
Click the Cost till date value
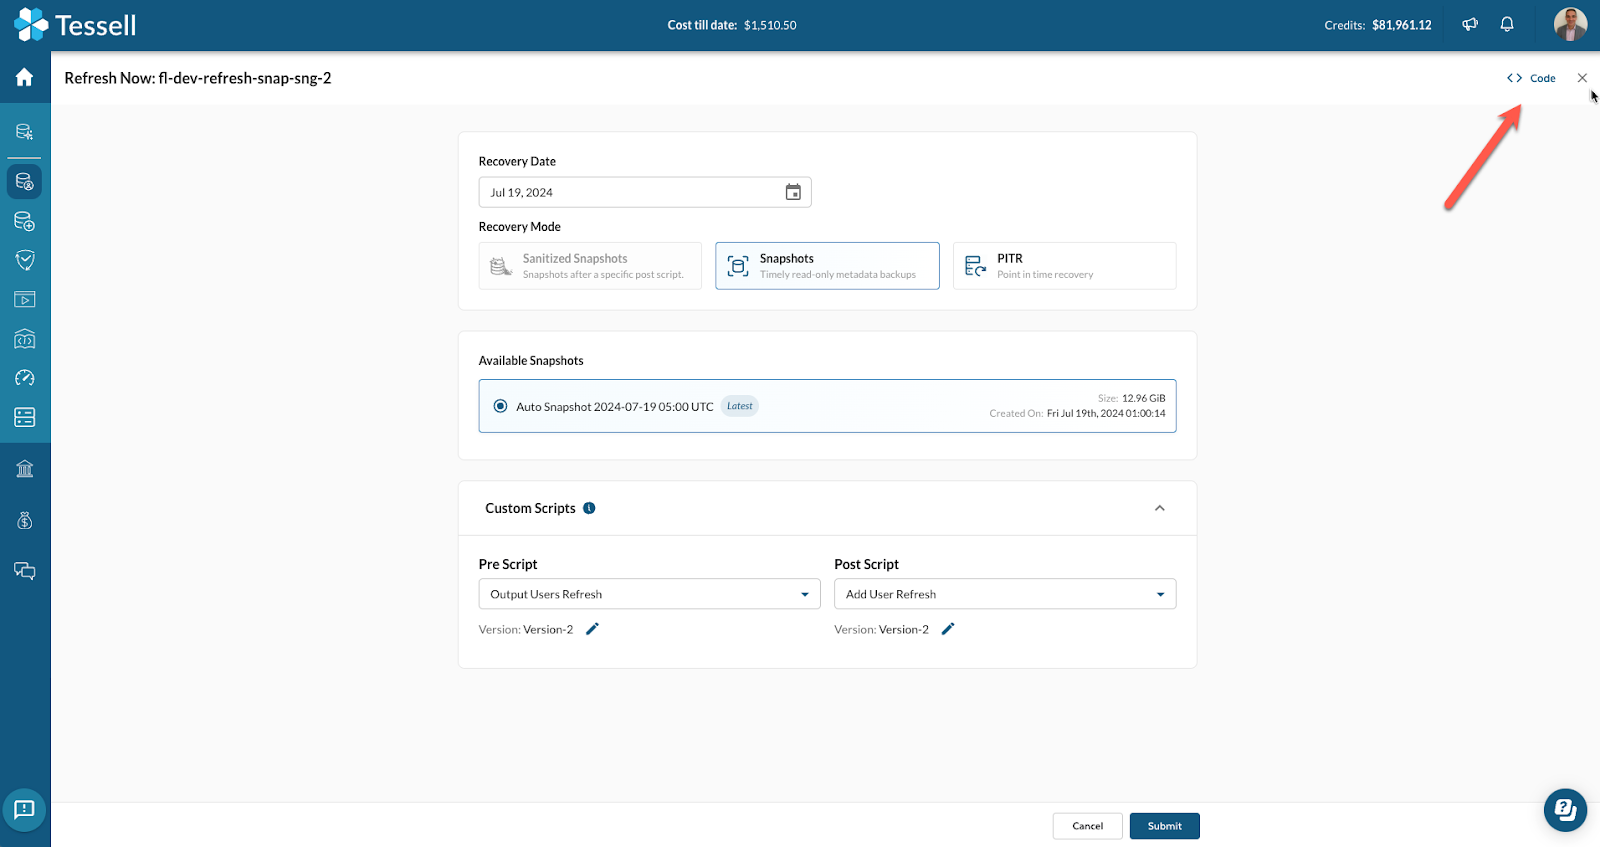(770, 25)
